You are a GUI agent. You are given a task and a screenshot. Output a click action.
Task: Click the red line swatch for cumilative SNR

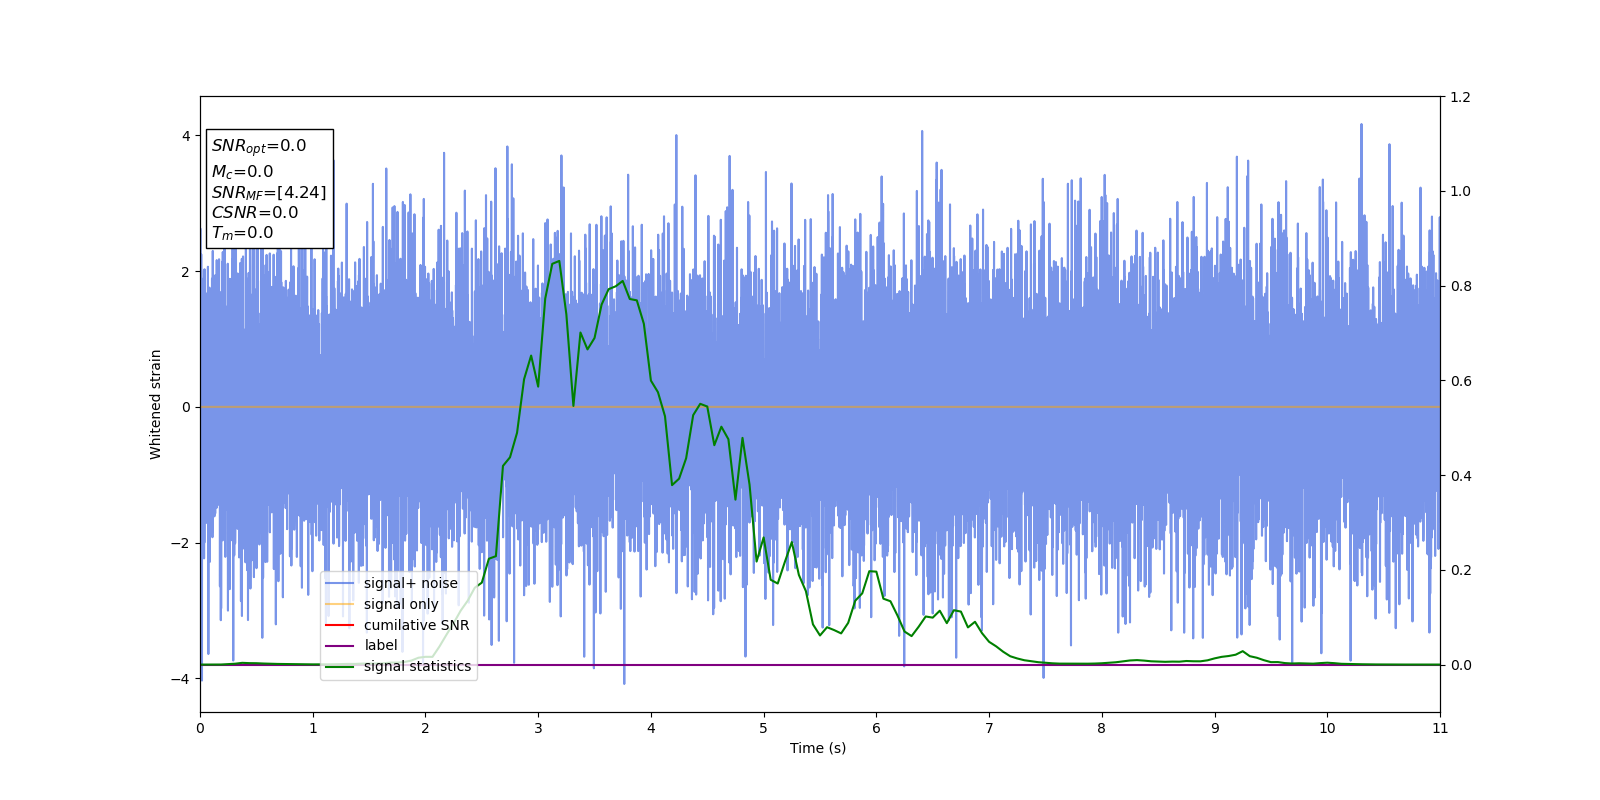pyautogui.click(x=340, y=625)
